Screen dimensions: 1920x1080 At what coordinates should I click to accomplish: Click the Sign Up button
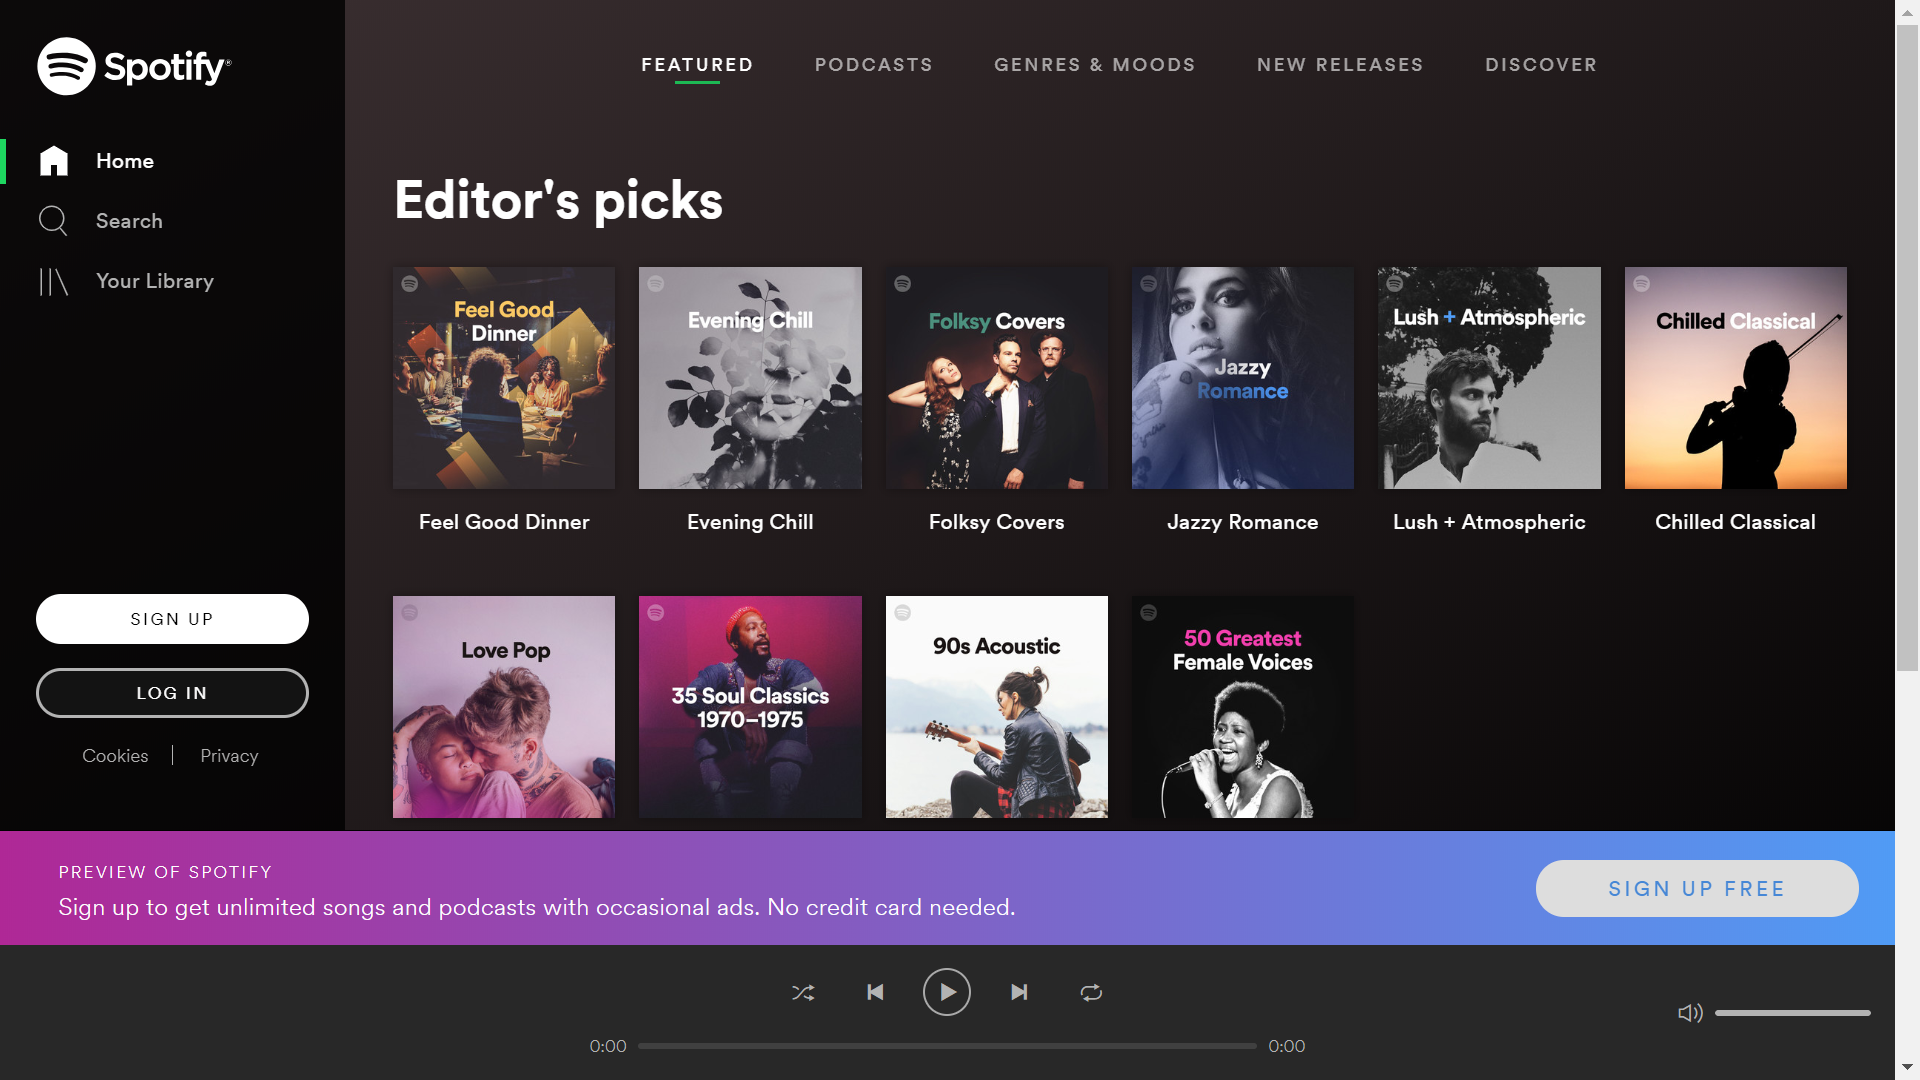pyautogui.click(x=171, y=618)
